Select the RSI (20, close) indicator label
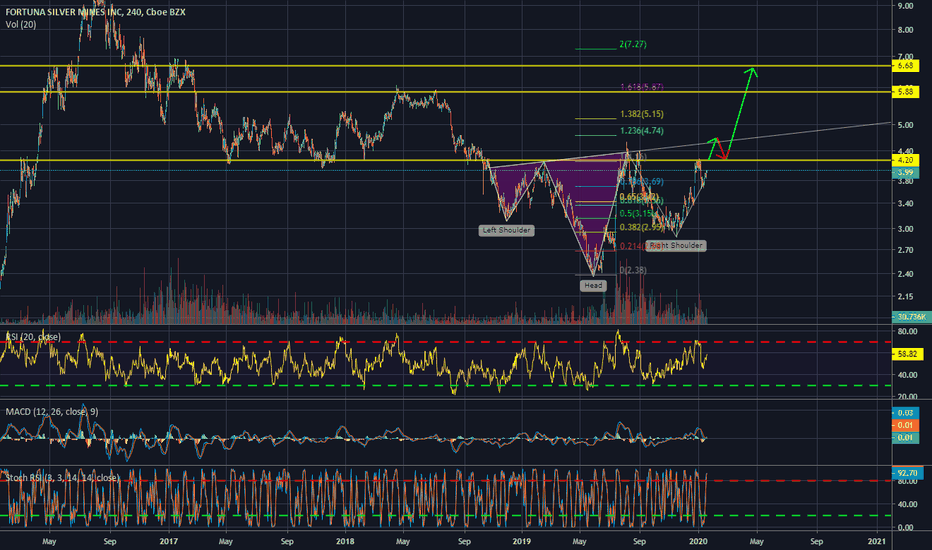Screen dimensions: 932x550 tap(33, 337)
